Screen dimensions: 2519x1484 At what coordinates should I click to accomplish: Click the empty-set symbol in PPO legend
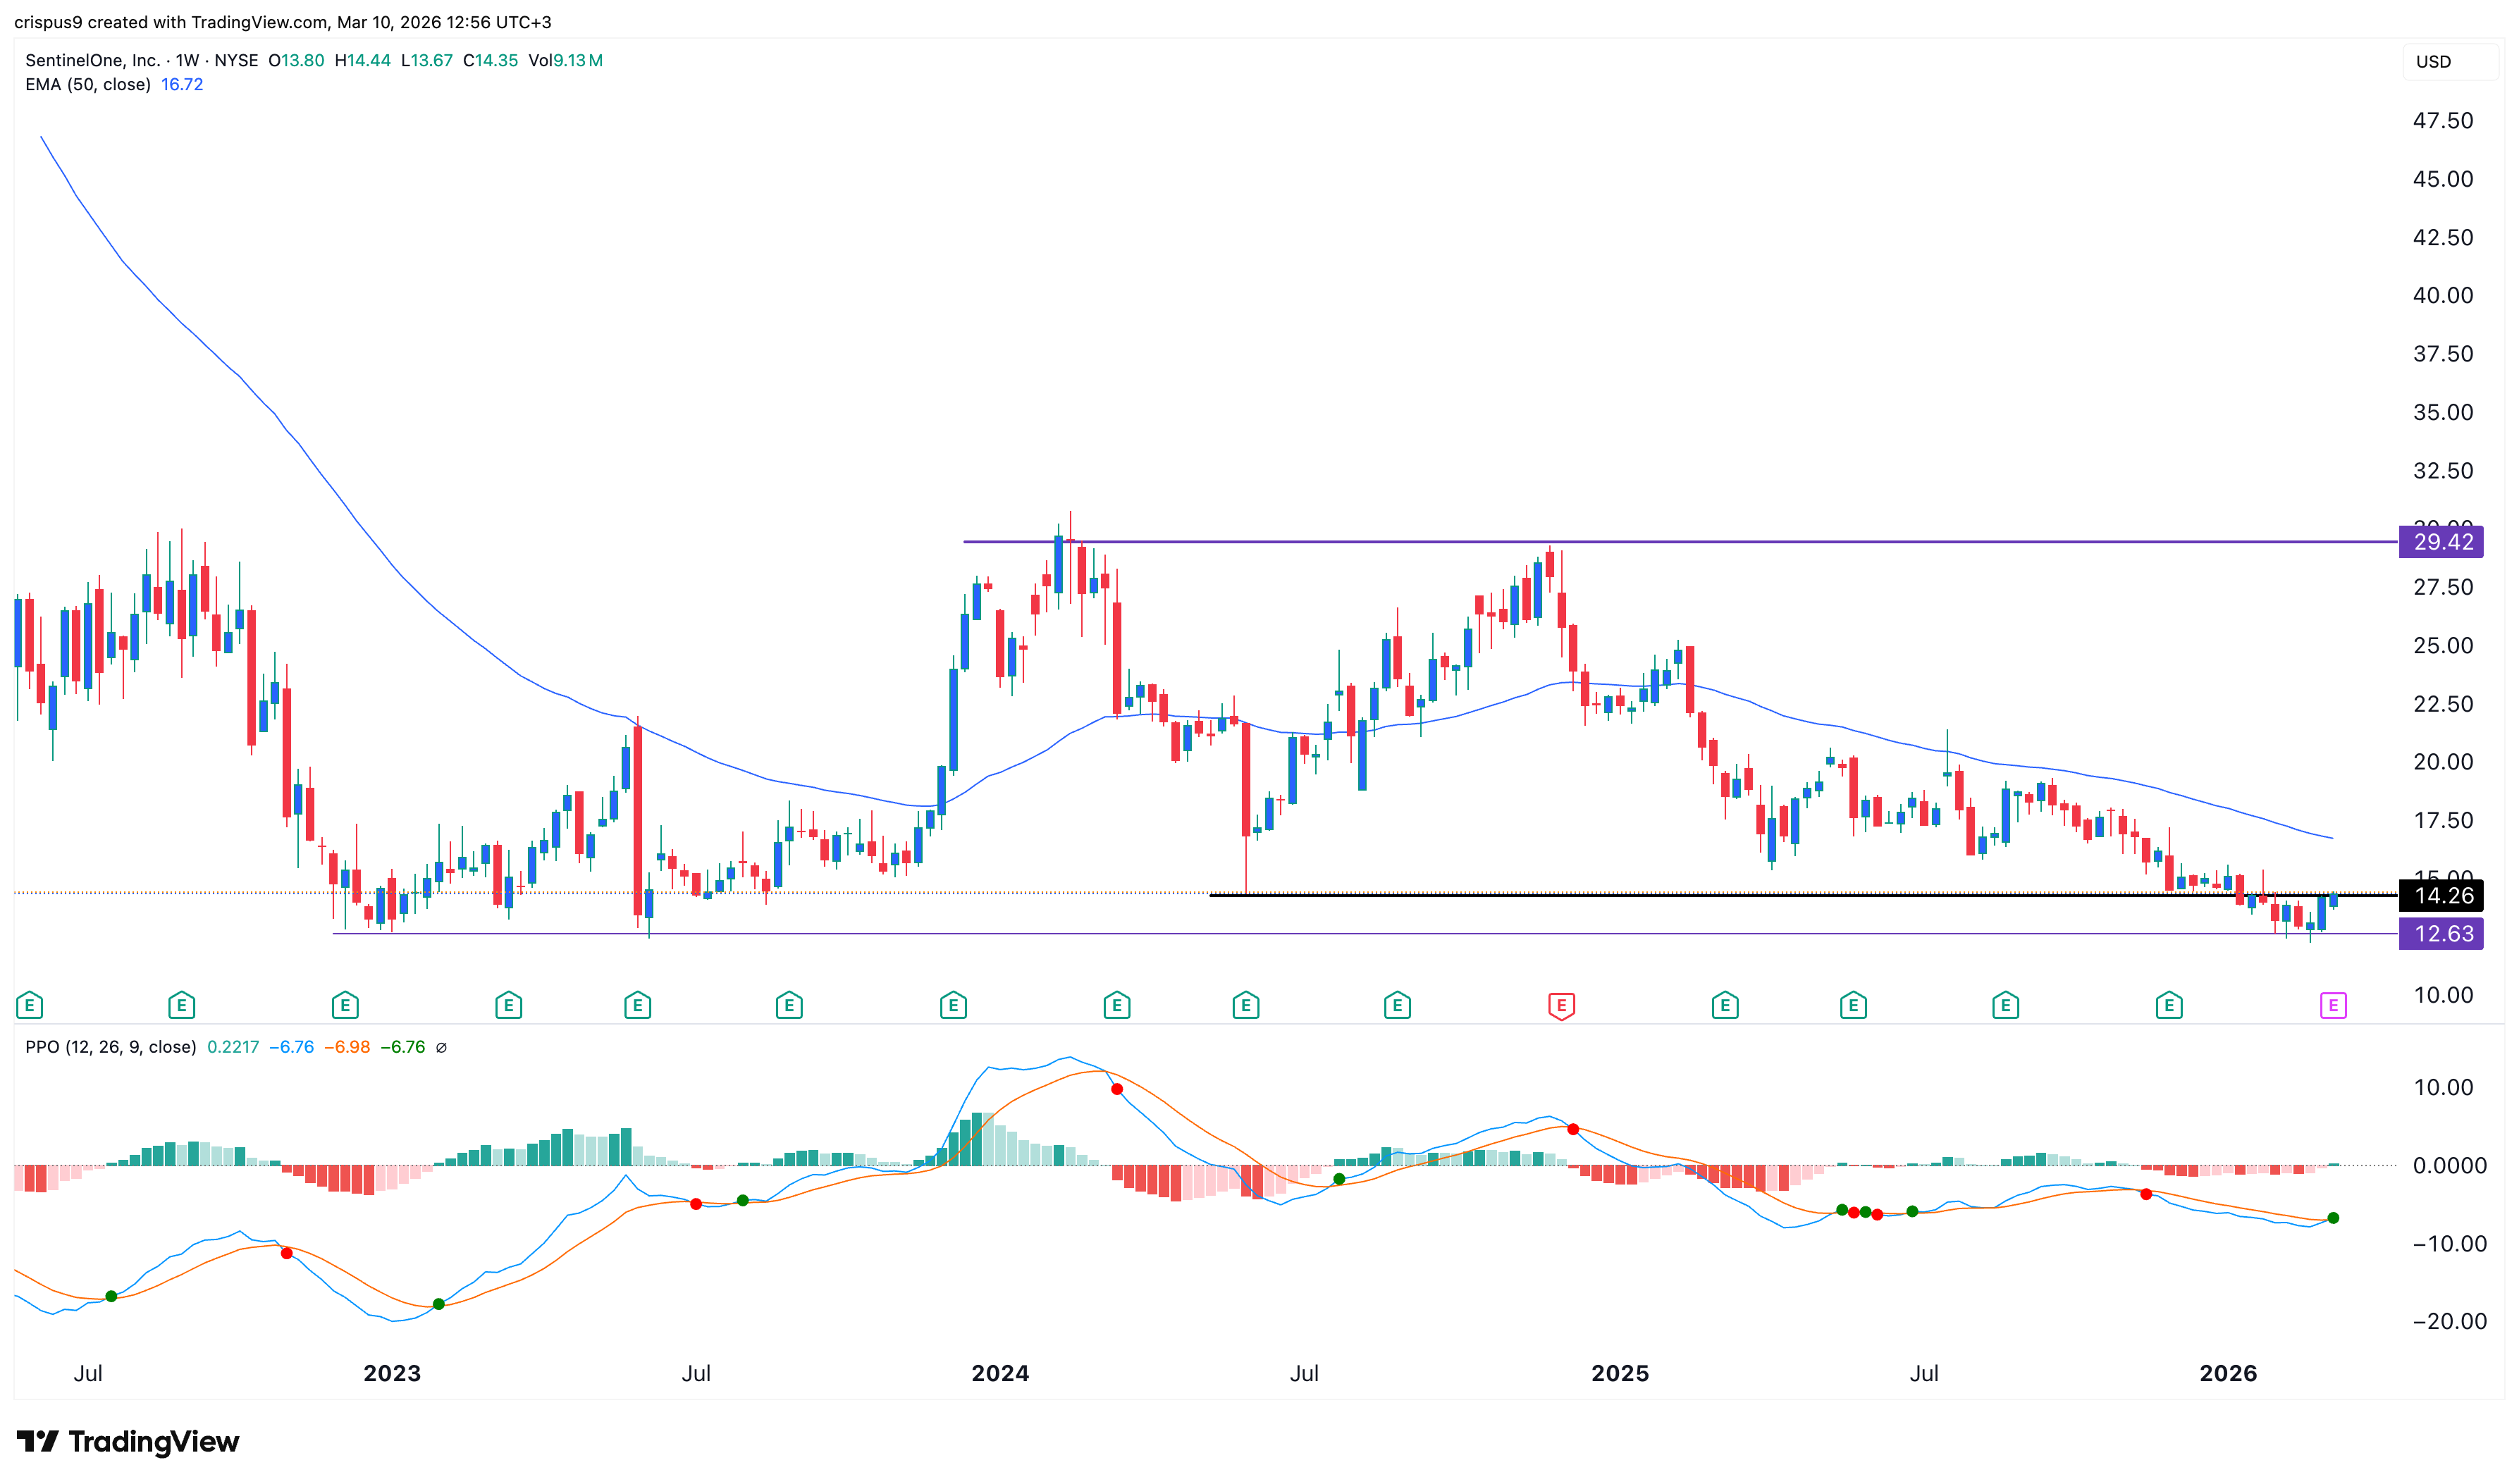click(x=441, y=1048)
